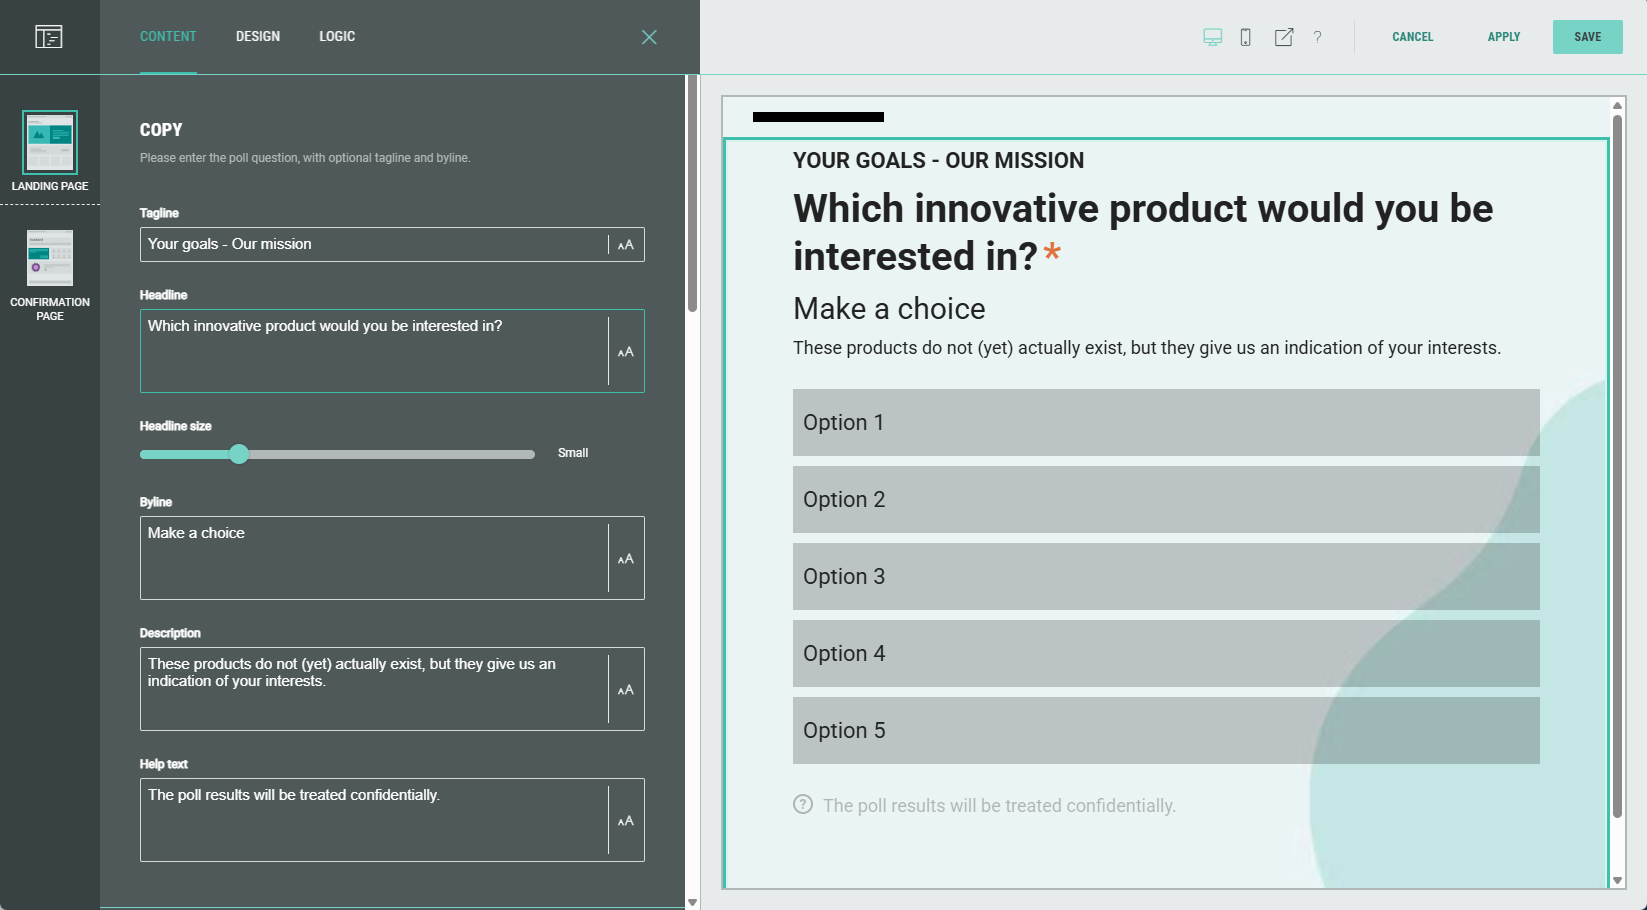
Task: Click the Headline size slider handle
Action: click(x=239, y=454)
